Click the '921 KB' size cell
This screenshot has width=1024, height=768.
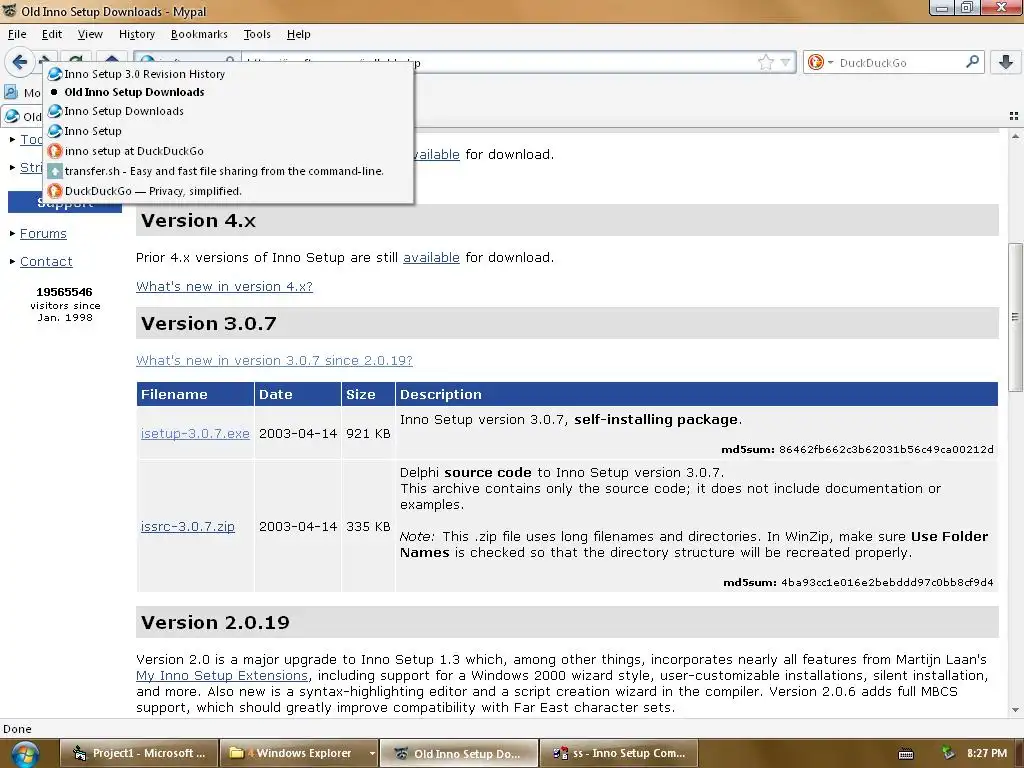368,433
